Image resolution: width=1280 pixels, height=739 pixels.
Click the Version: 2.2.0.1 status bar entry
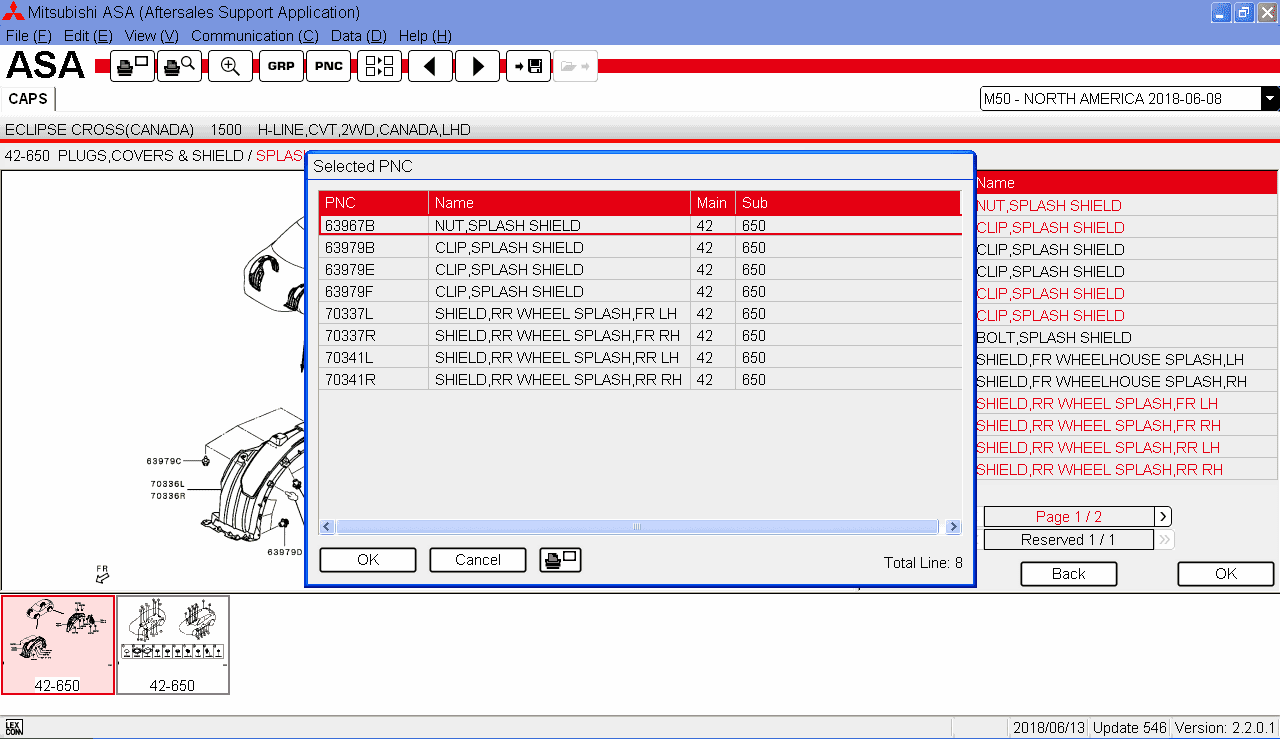[x=1225, y=728]
